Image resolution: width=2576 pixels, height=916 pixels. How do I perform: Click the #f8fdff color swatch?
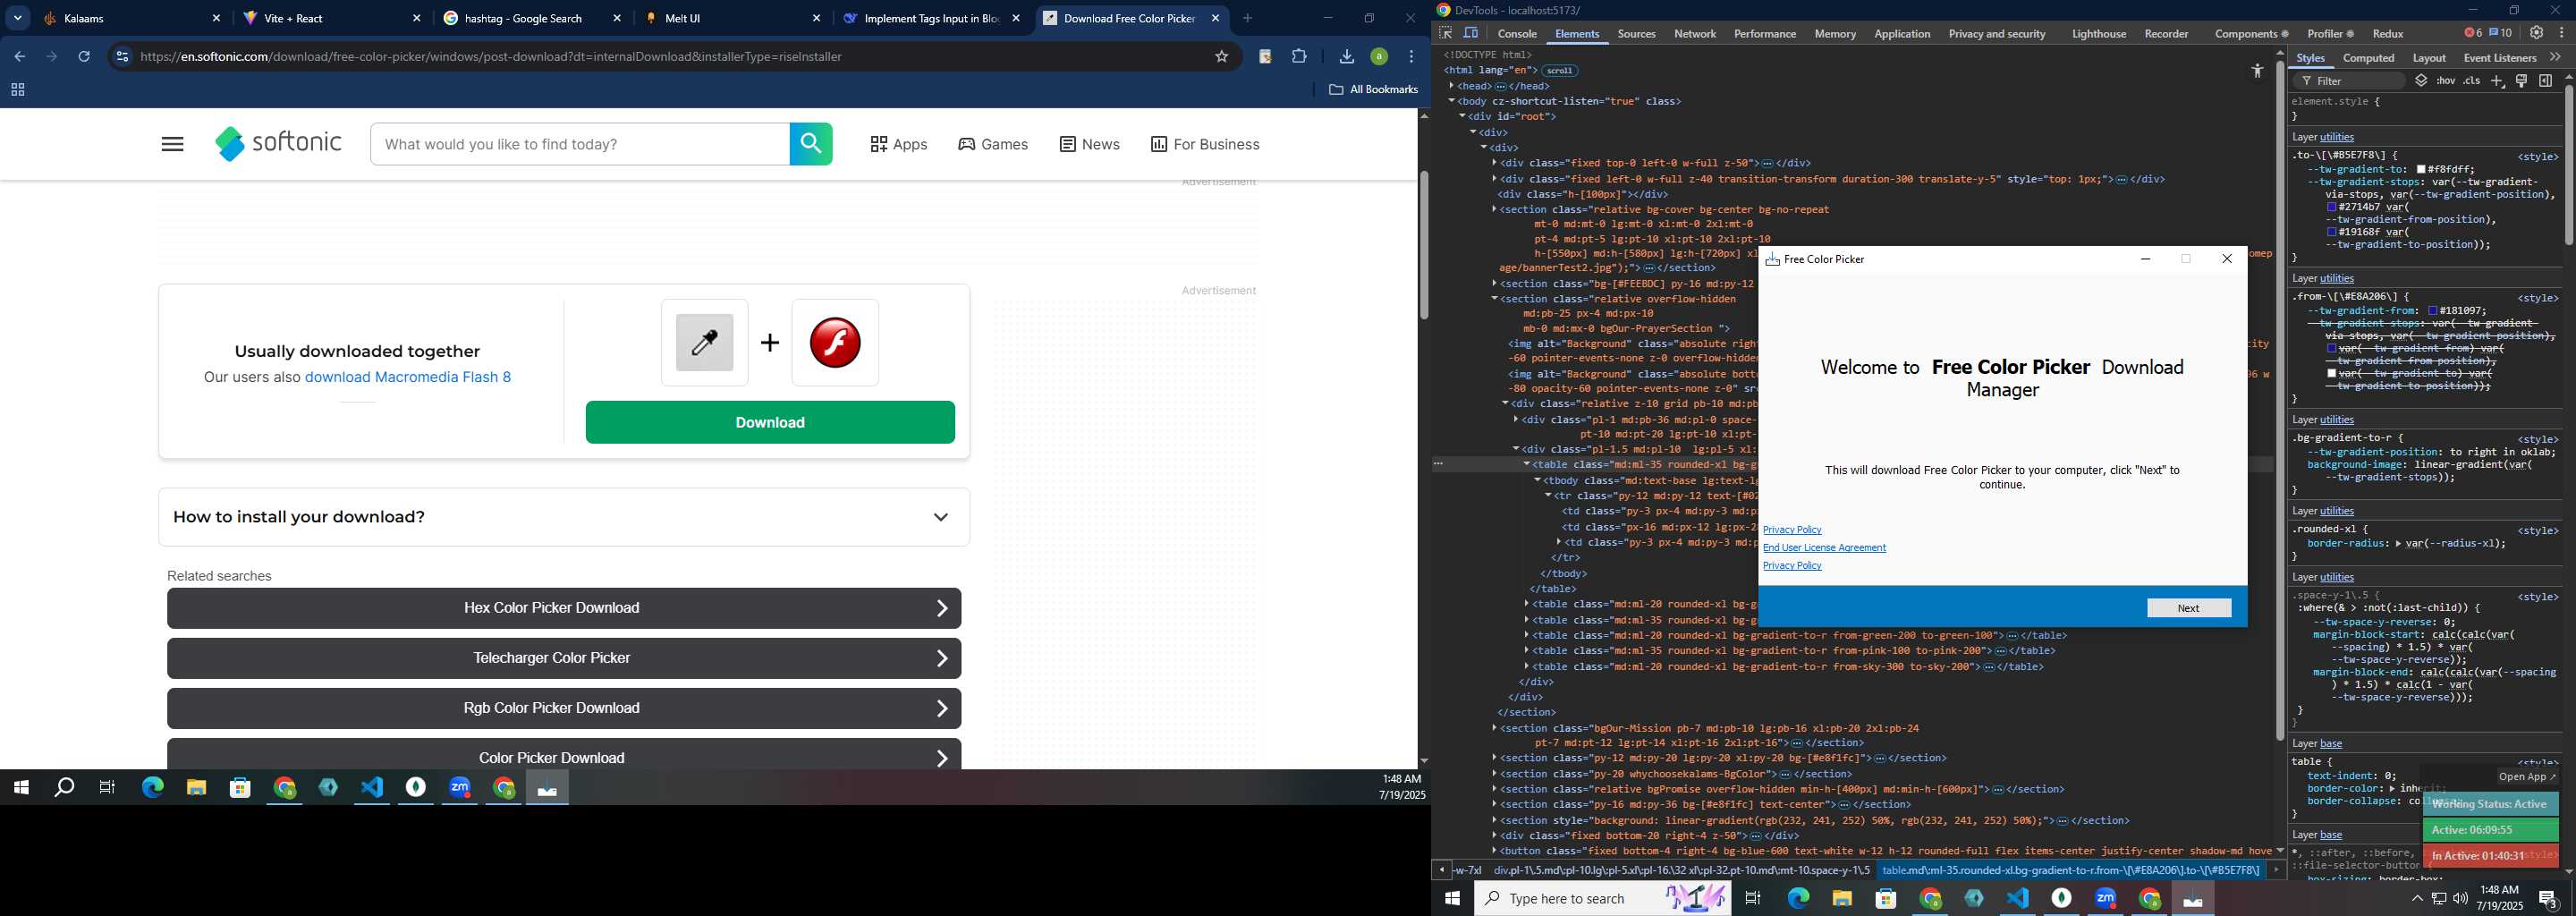(x=2421, y=170)
